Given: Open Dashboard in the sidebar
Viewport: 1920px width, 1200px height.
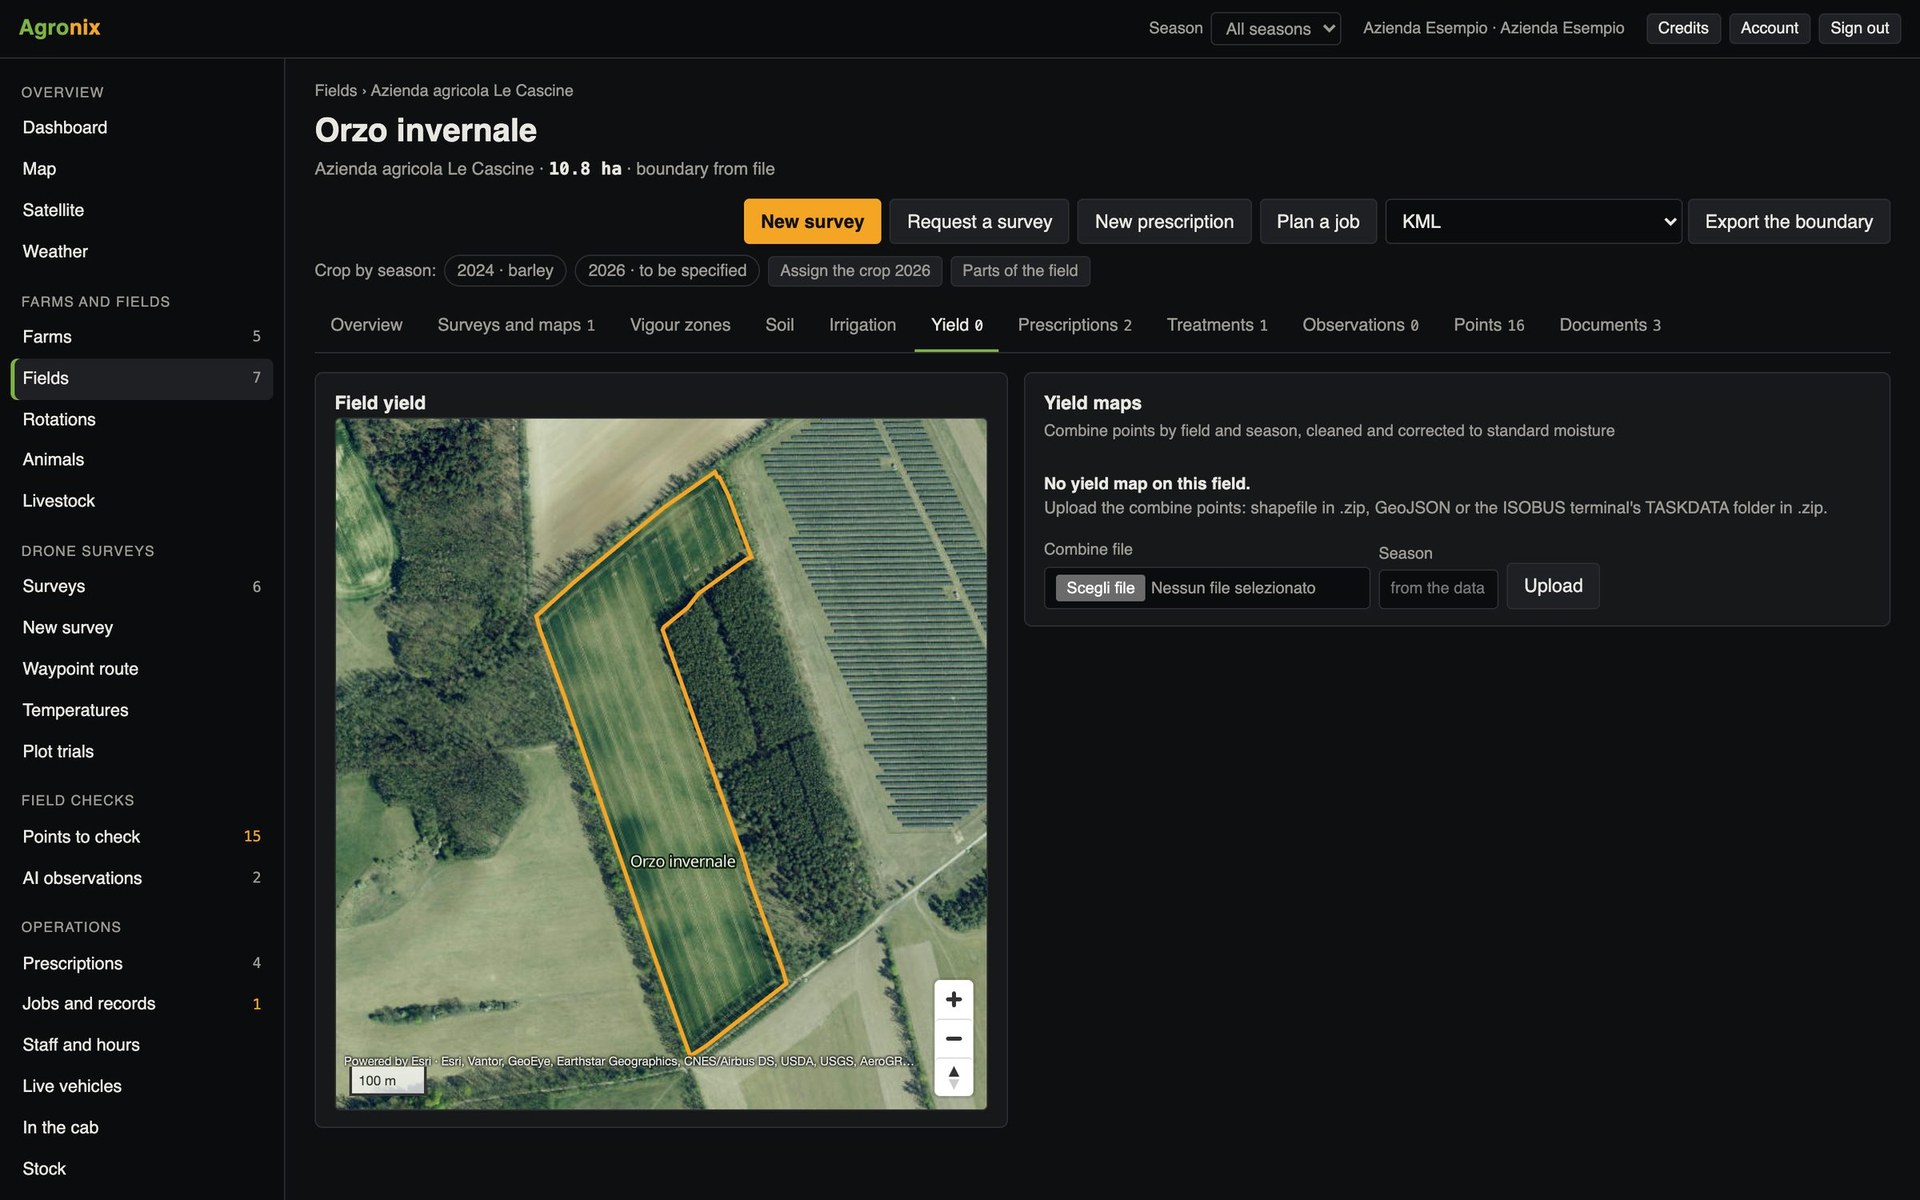Looking at the screenshot, I should pyautogui.click(x=142, y=128).
